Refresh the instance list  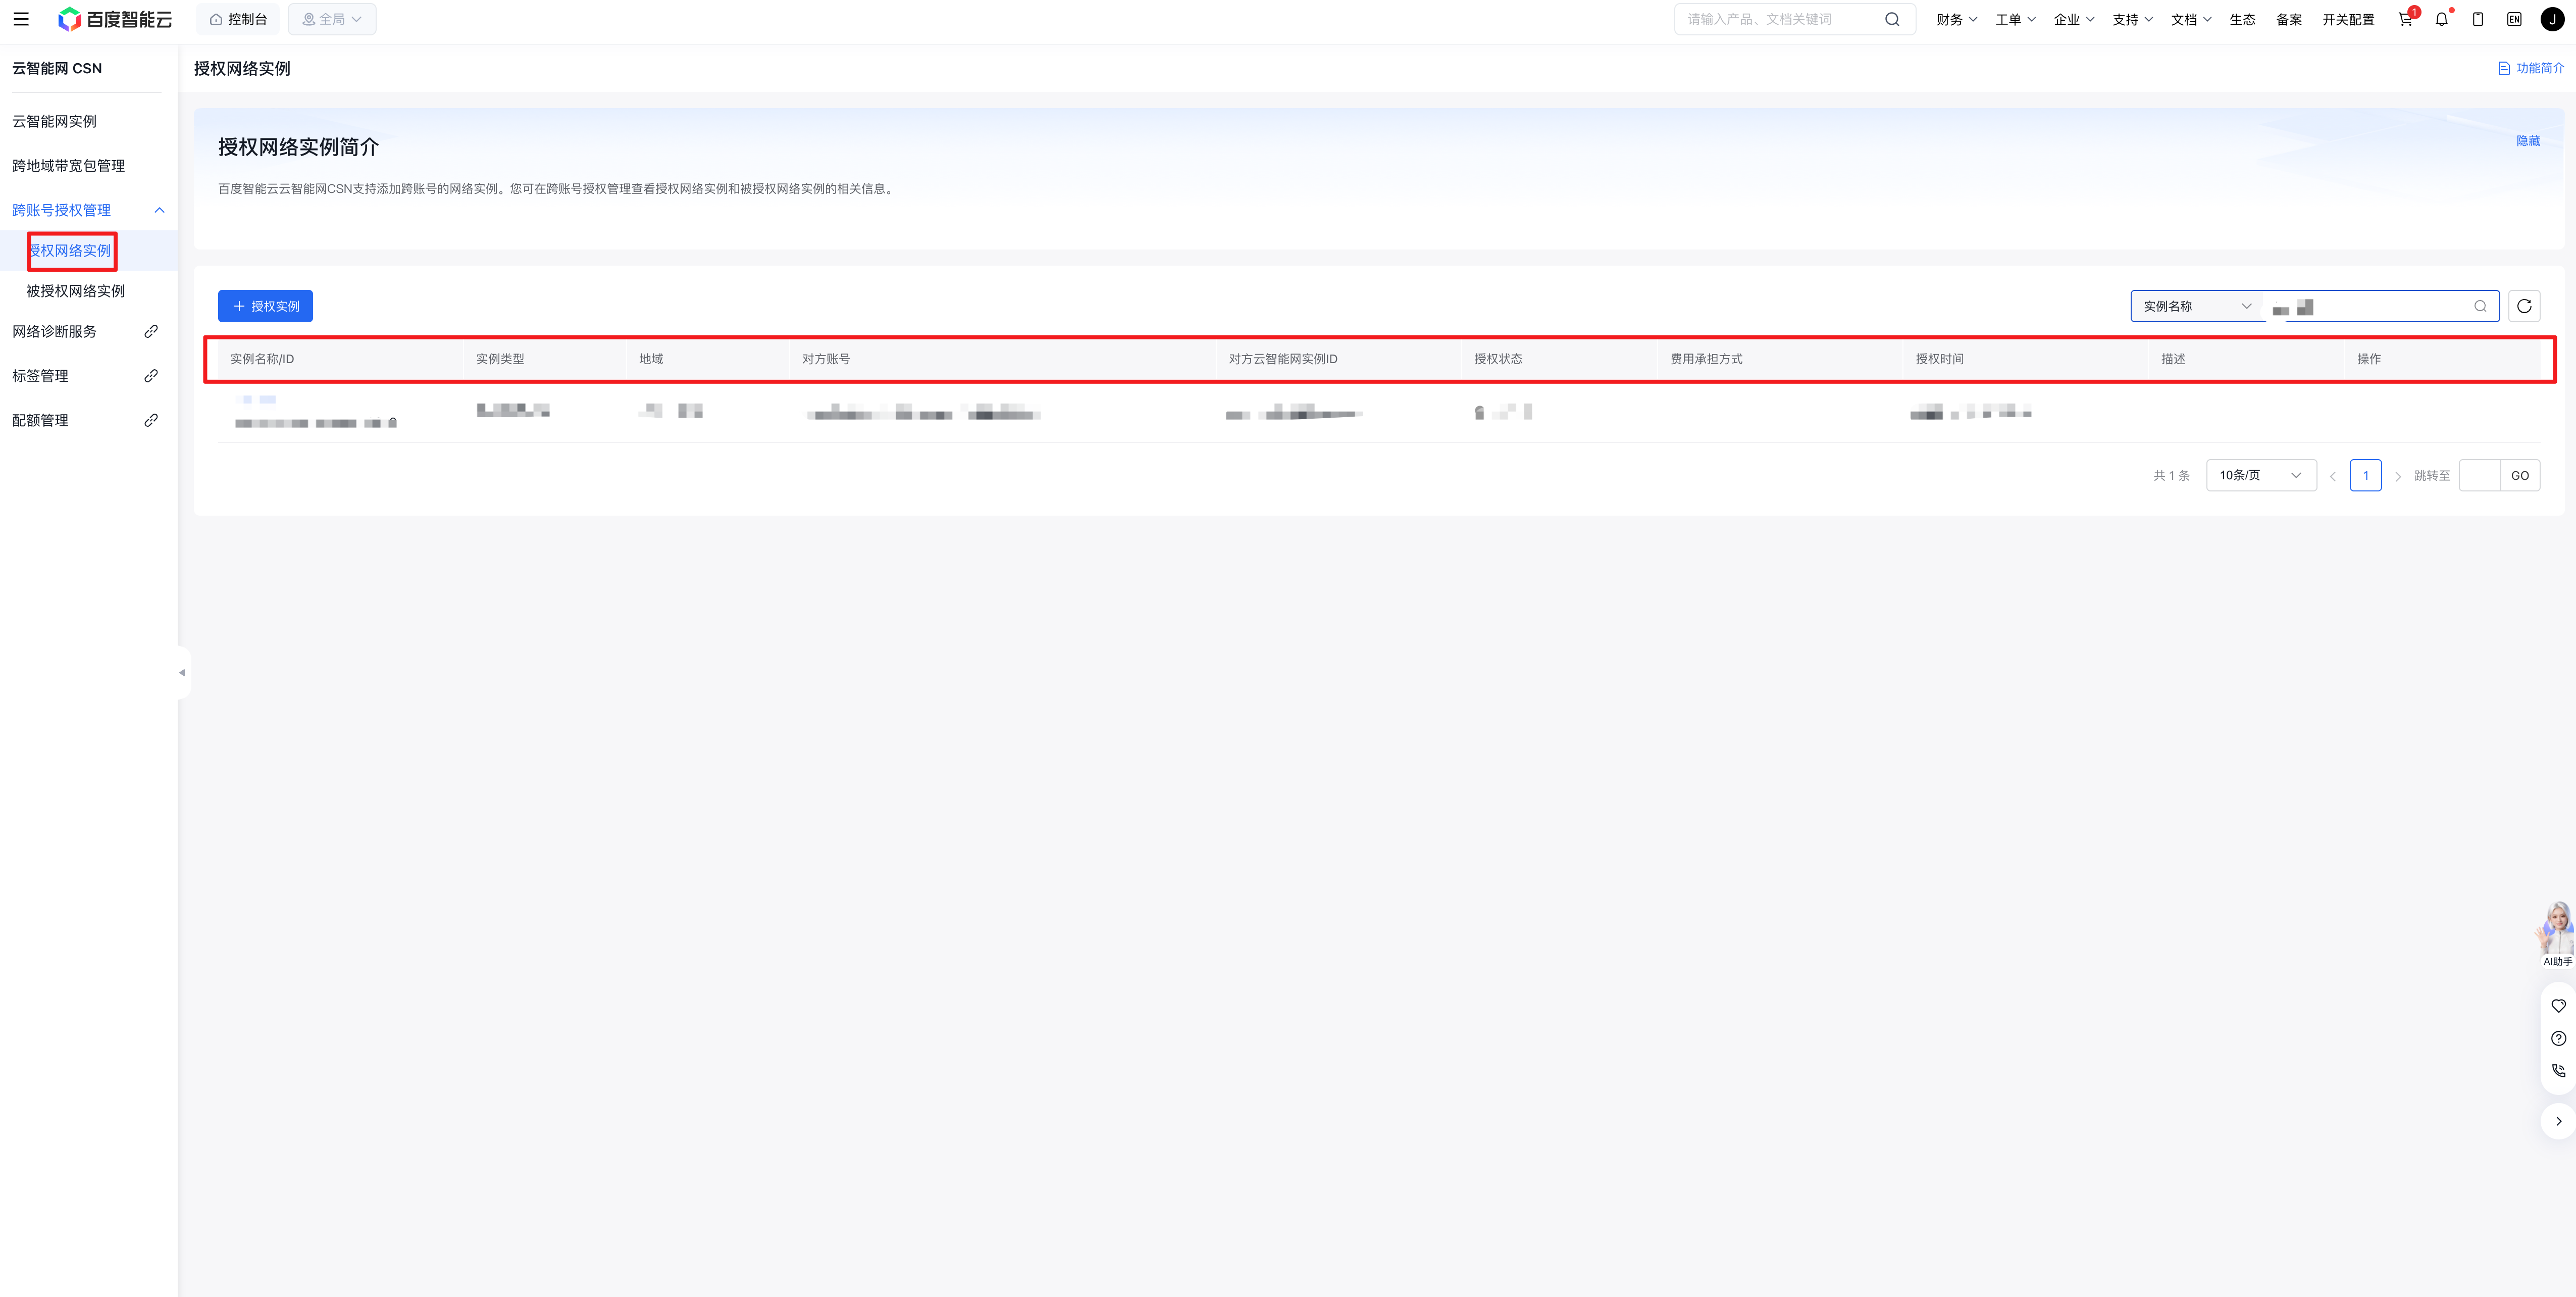(2524, 306)
